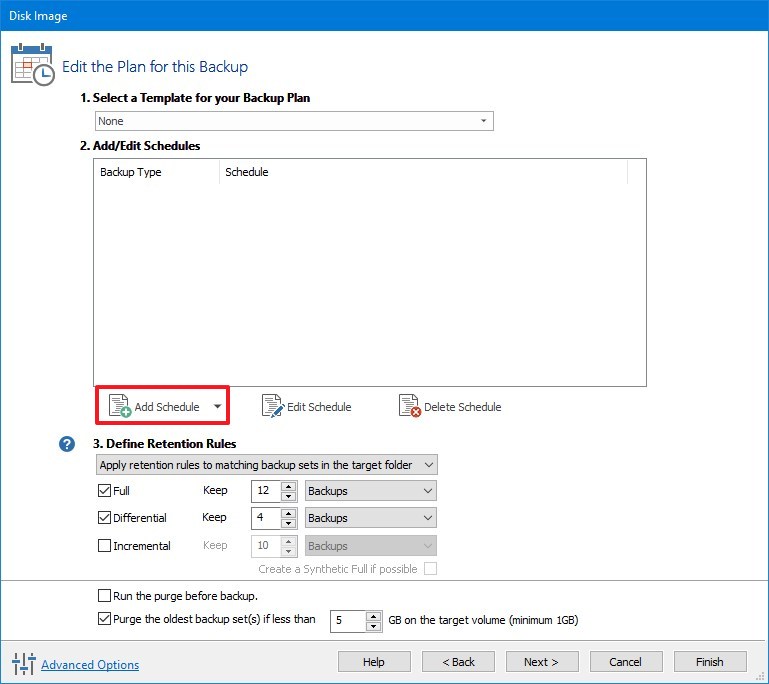
Task: Click the Cancel button
Action: pos(626,662)
